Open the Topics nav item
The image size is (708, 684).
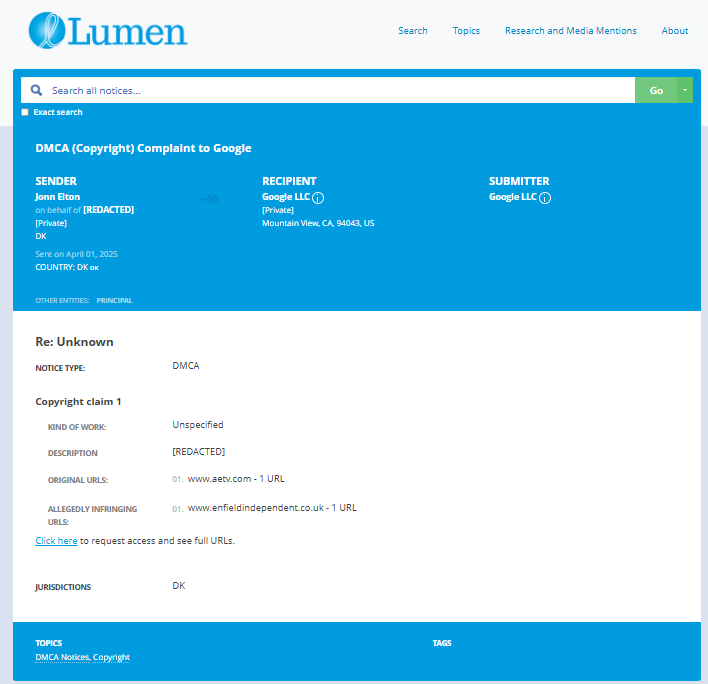(x=466, y=31)
